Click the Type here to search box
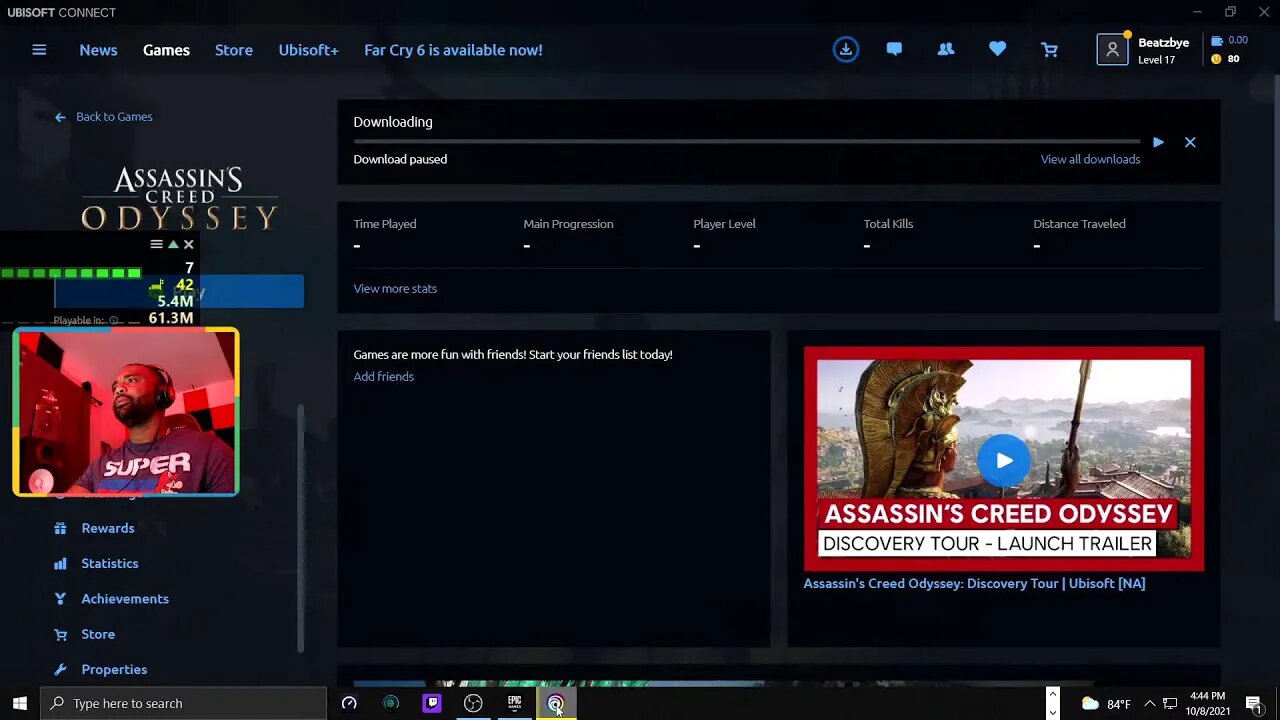The width and height of the screenshot is (1280, 720). [184, 703]
